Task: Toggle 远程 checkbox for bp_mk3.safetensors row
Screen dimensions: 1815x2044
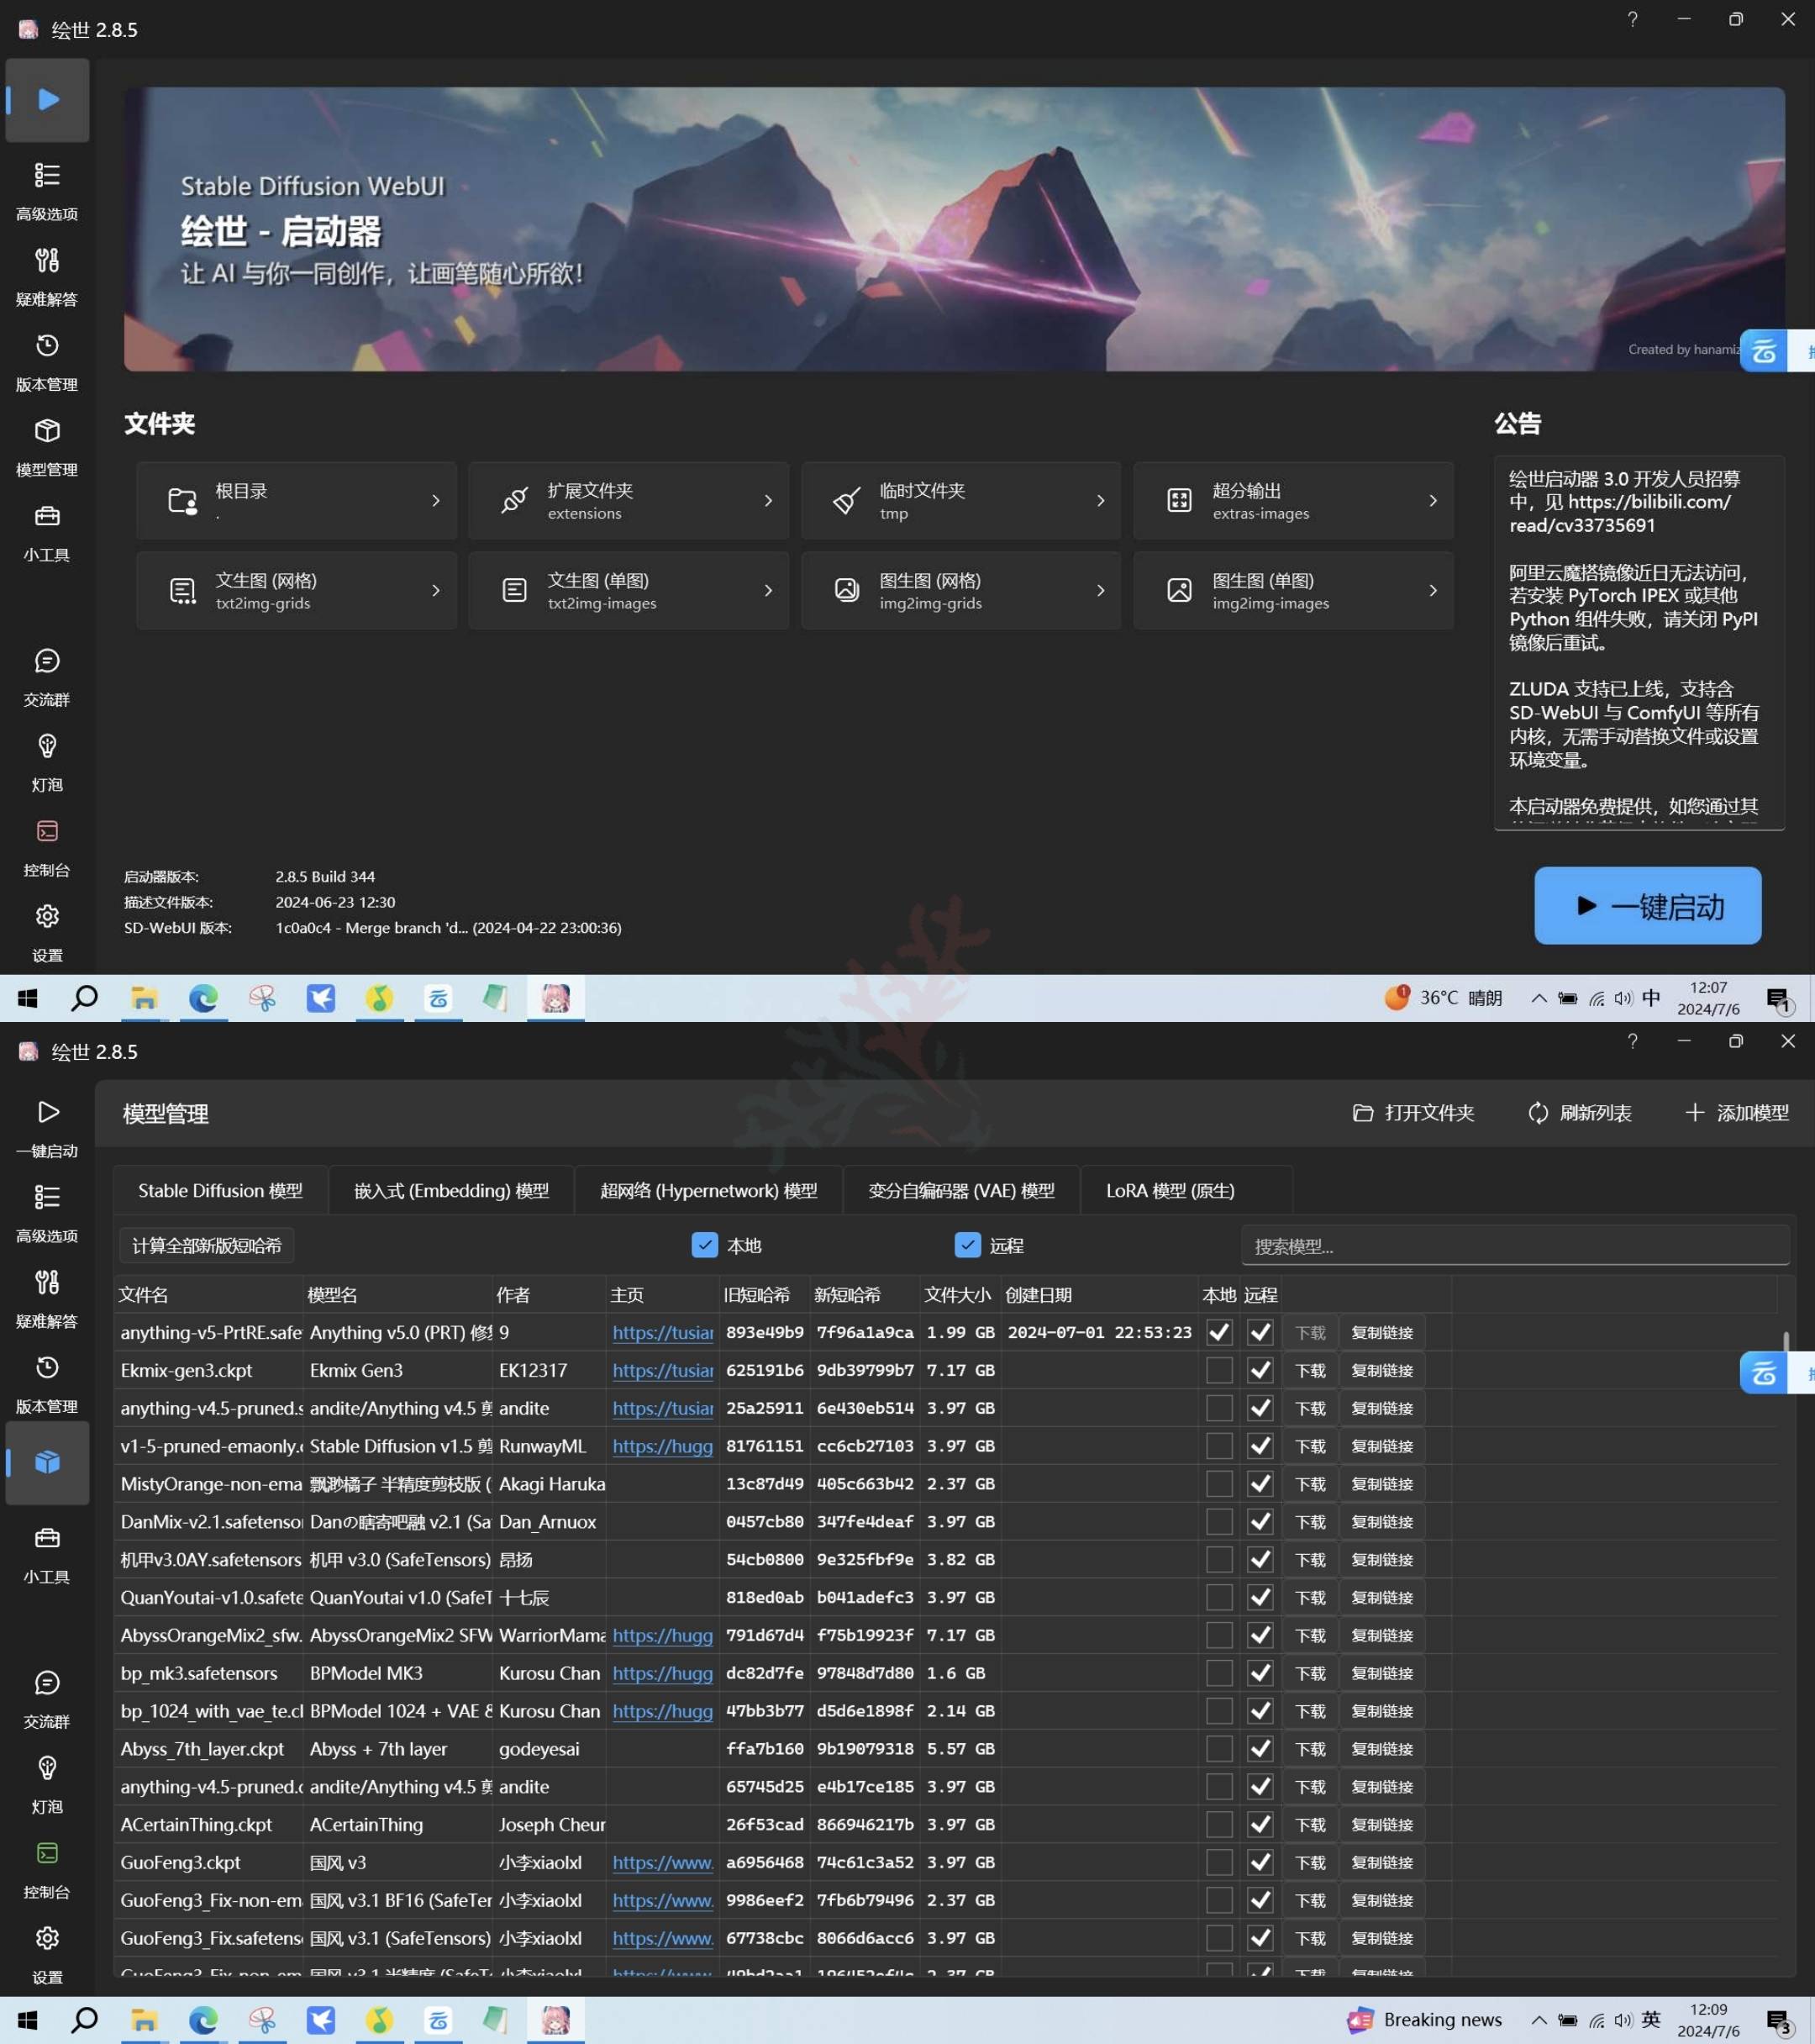Action: (1260, 1673)
